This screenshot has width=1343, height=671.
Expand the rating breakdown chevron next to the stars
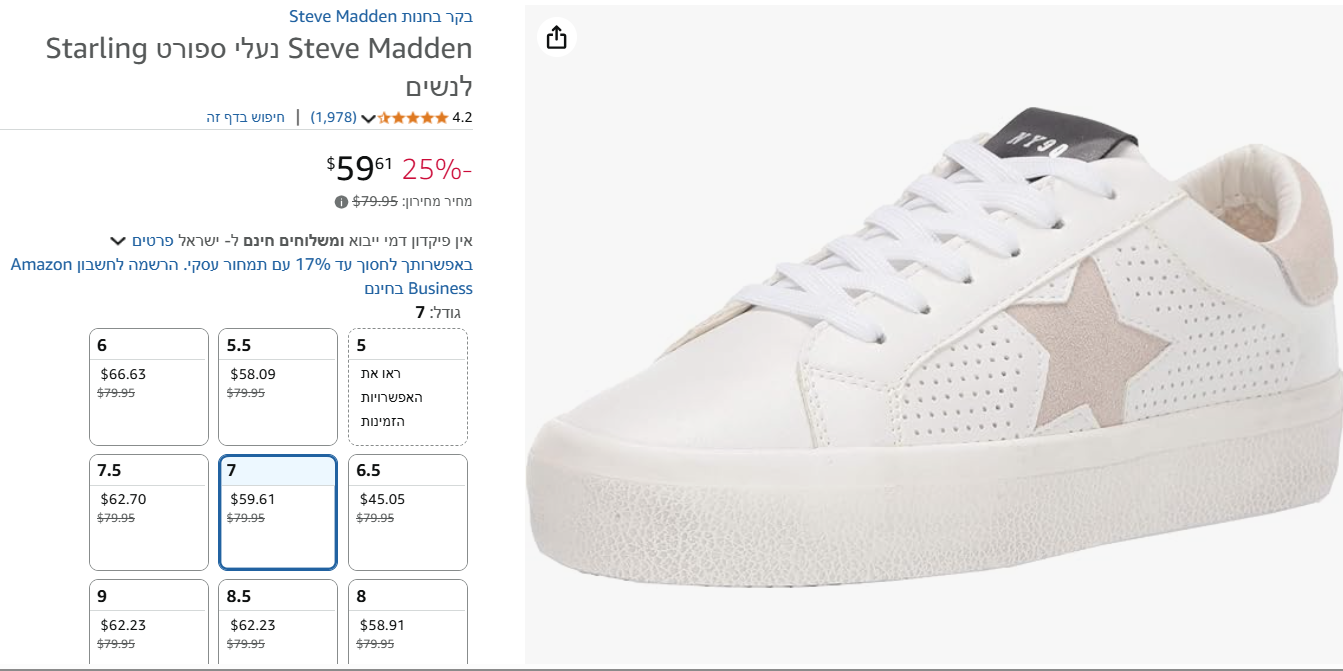click(368, 119)
